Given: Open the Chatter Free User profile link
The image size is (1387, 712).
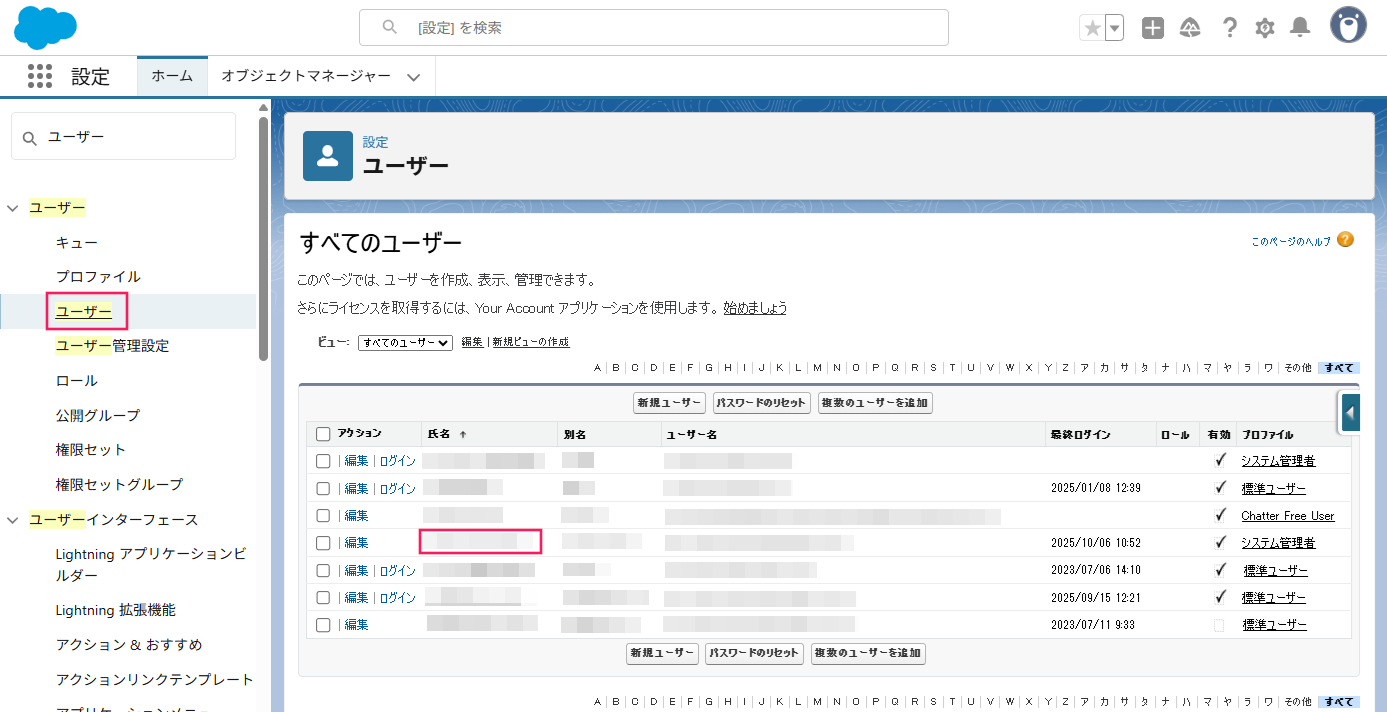Looking at the screenshot, I should pyautogui.click(x=1288, y=516).
